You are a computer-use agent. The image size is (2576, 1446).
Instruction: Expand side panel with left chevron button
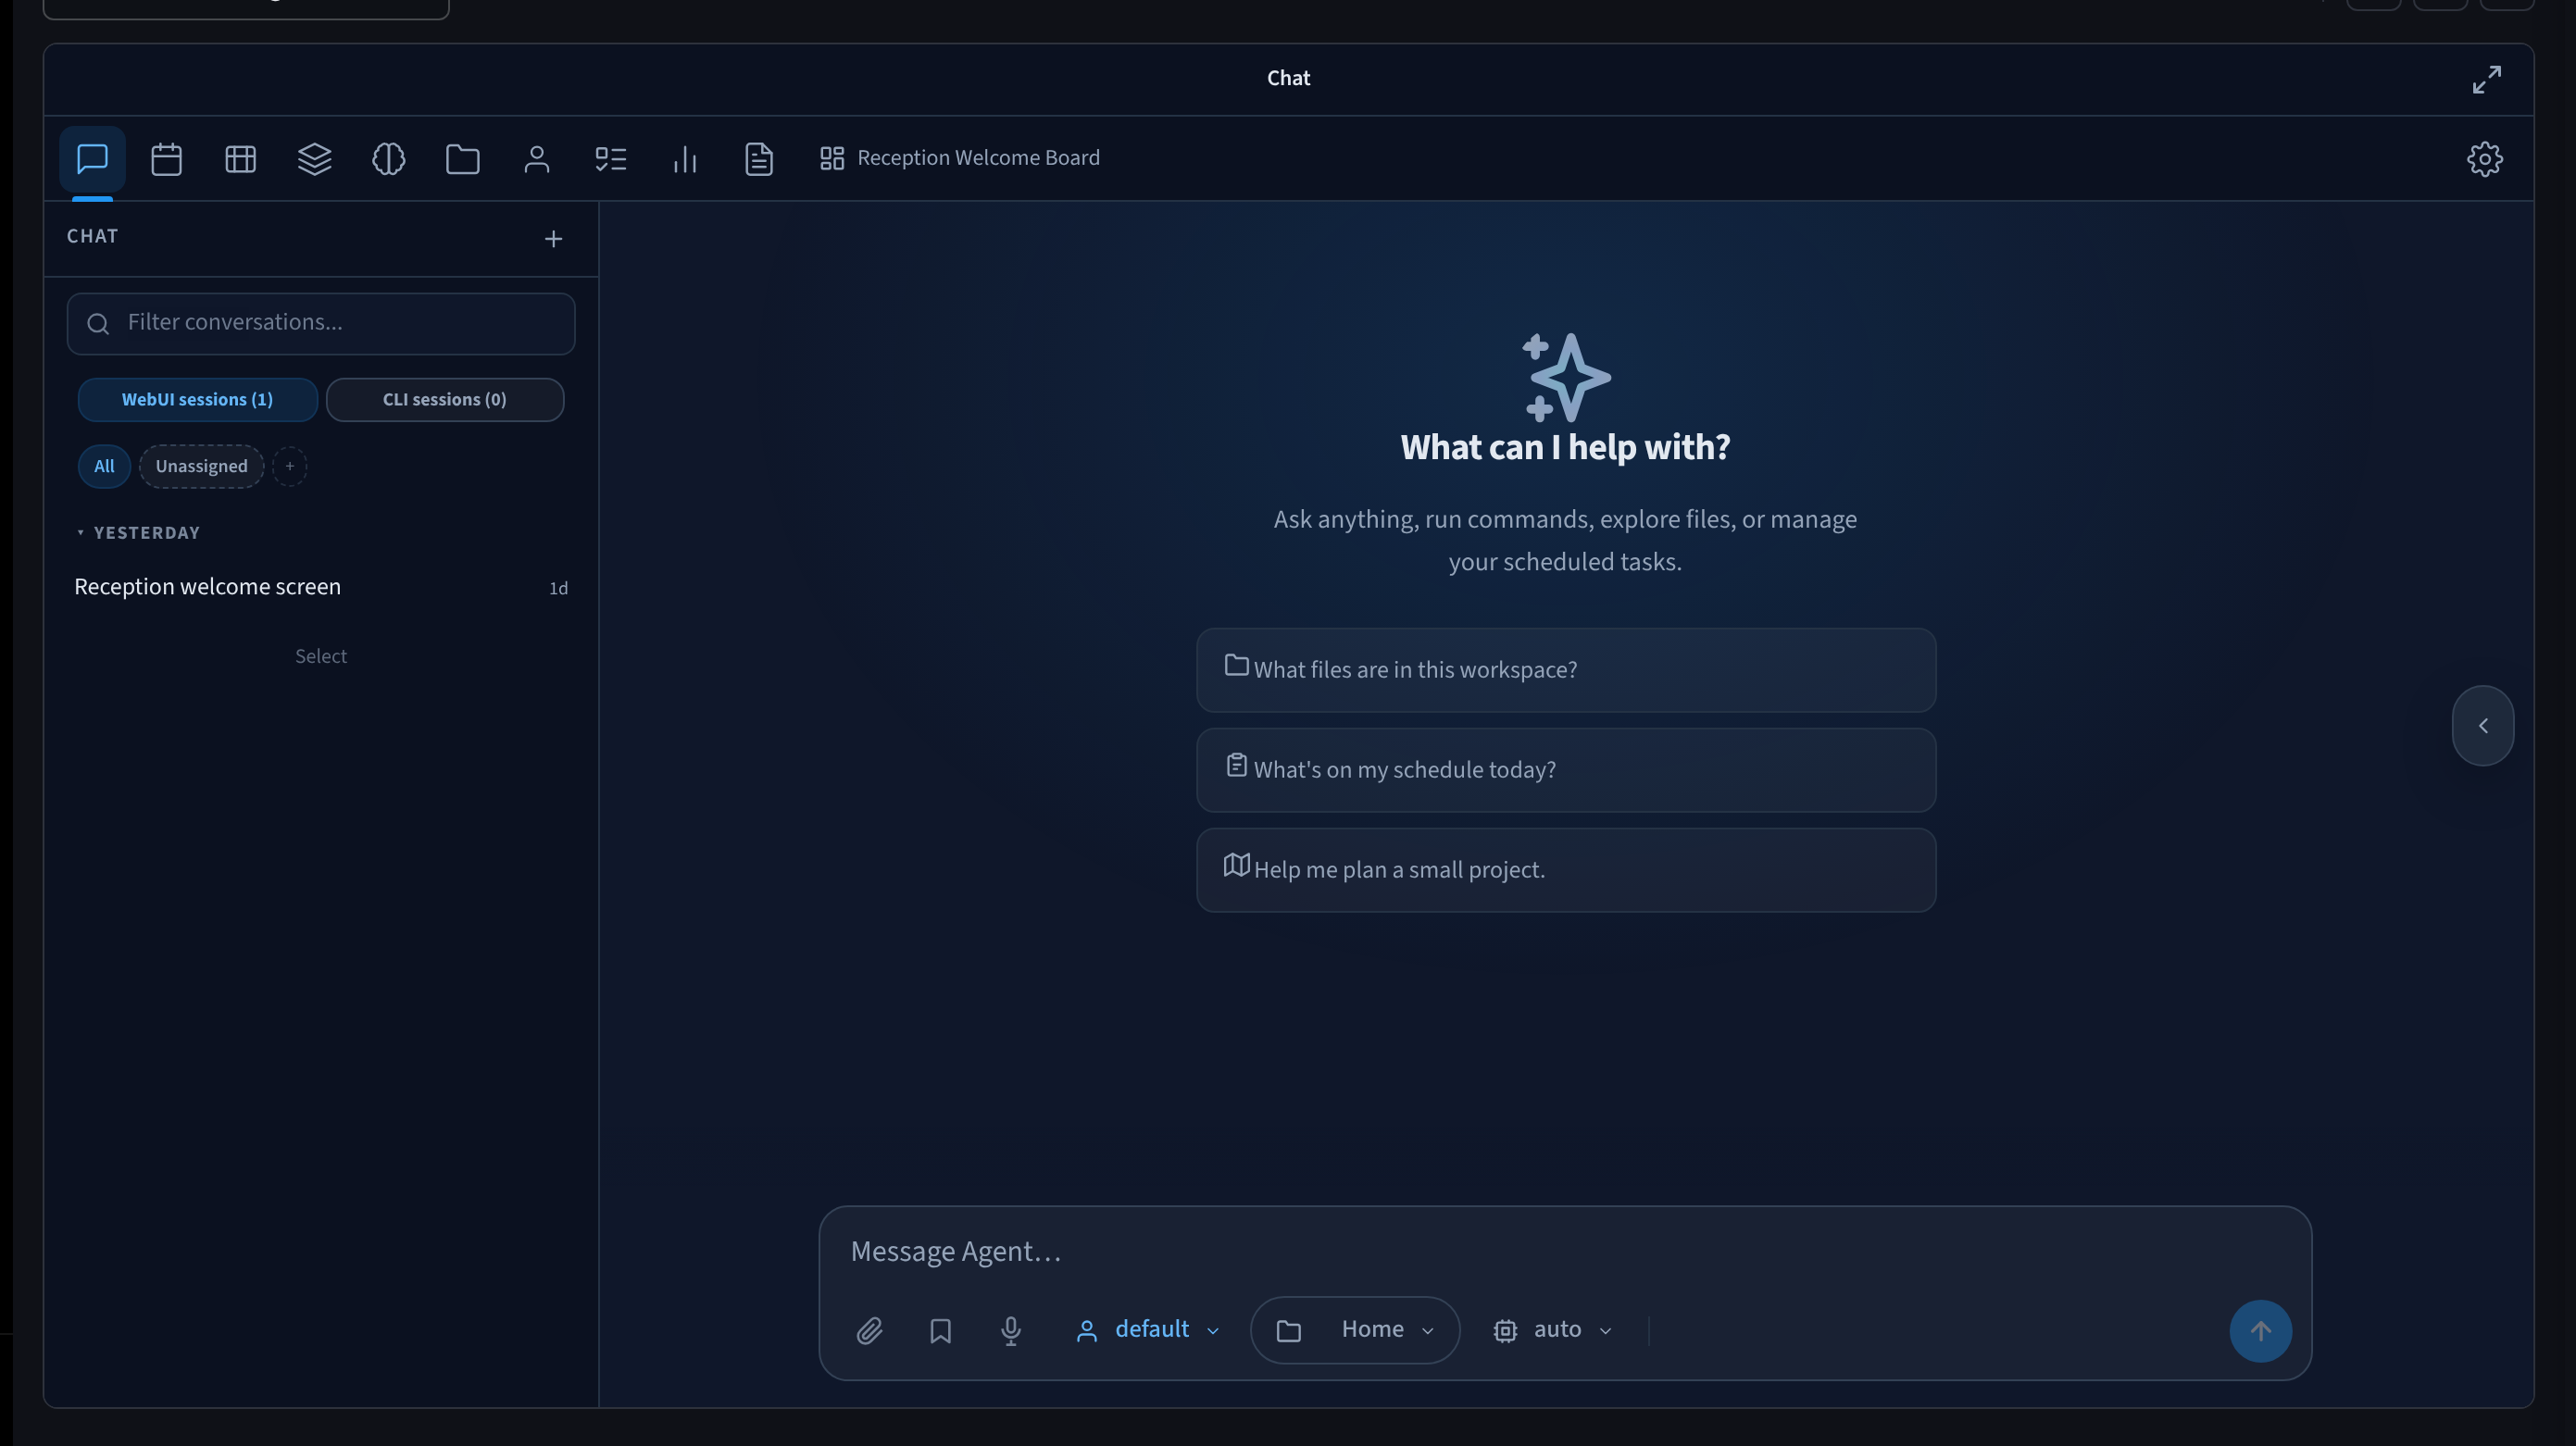[2482, 726]
